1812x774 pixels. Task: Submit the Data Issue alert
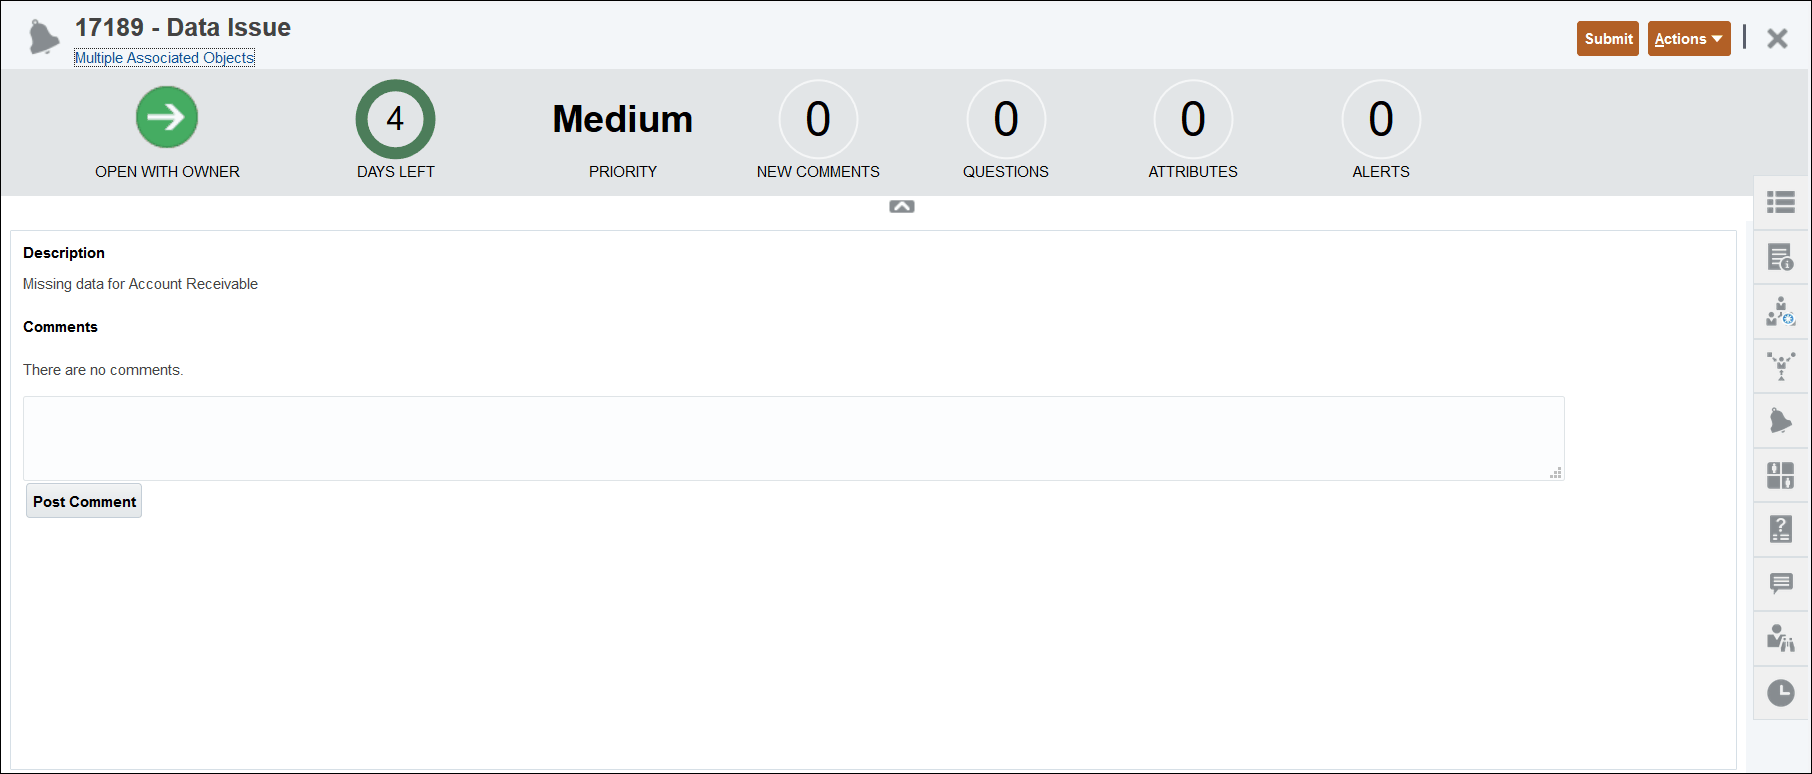[x=1607, y=38]
